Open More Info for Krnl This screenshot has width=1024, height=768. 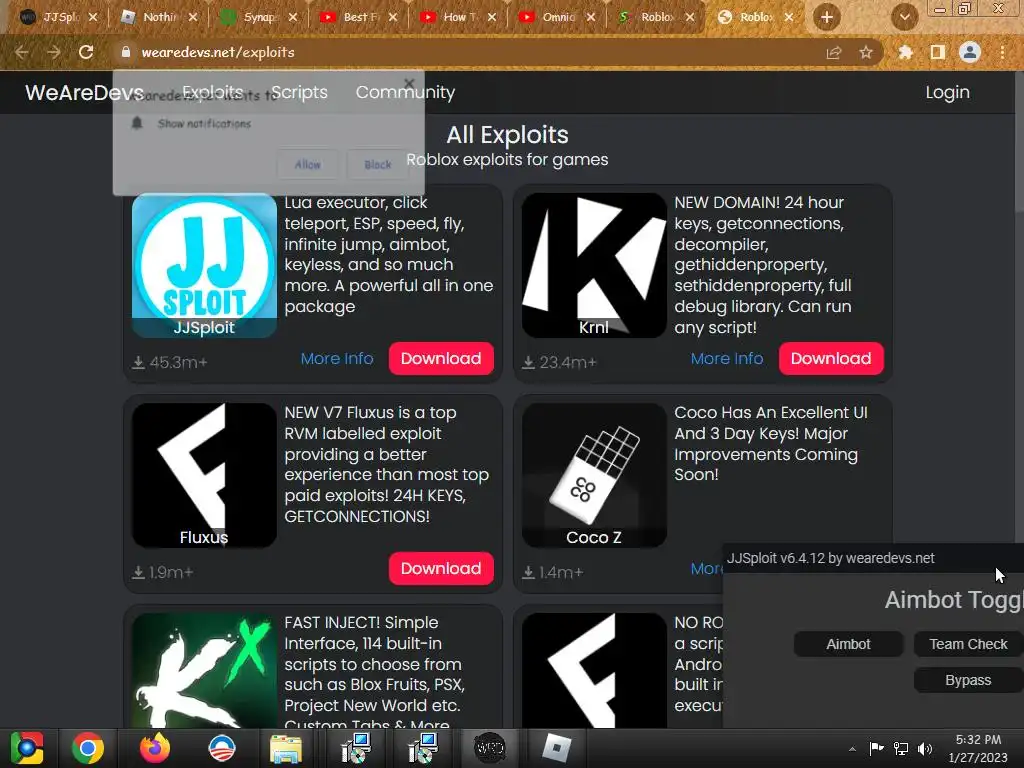click(727, 359)
